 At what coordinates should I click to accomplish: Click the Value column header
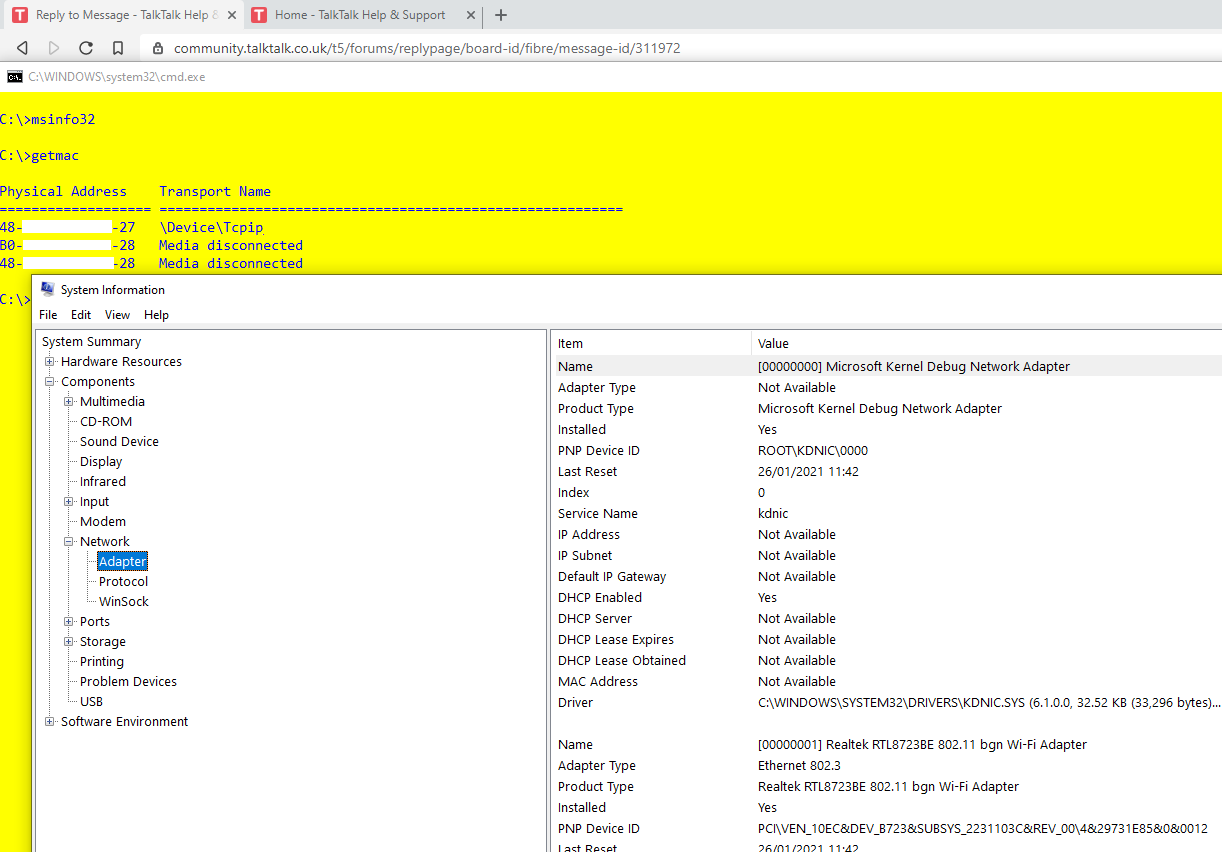coord(986,343)
